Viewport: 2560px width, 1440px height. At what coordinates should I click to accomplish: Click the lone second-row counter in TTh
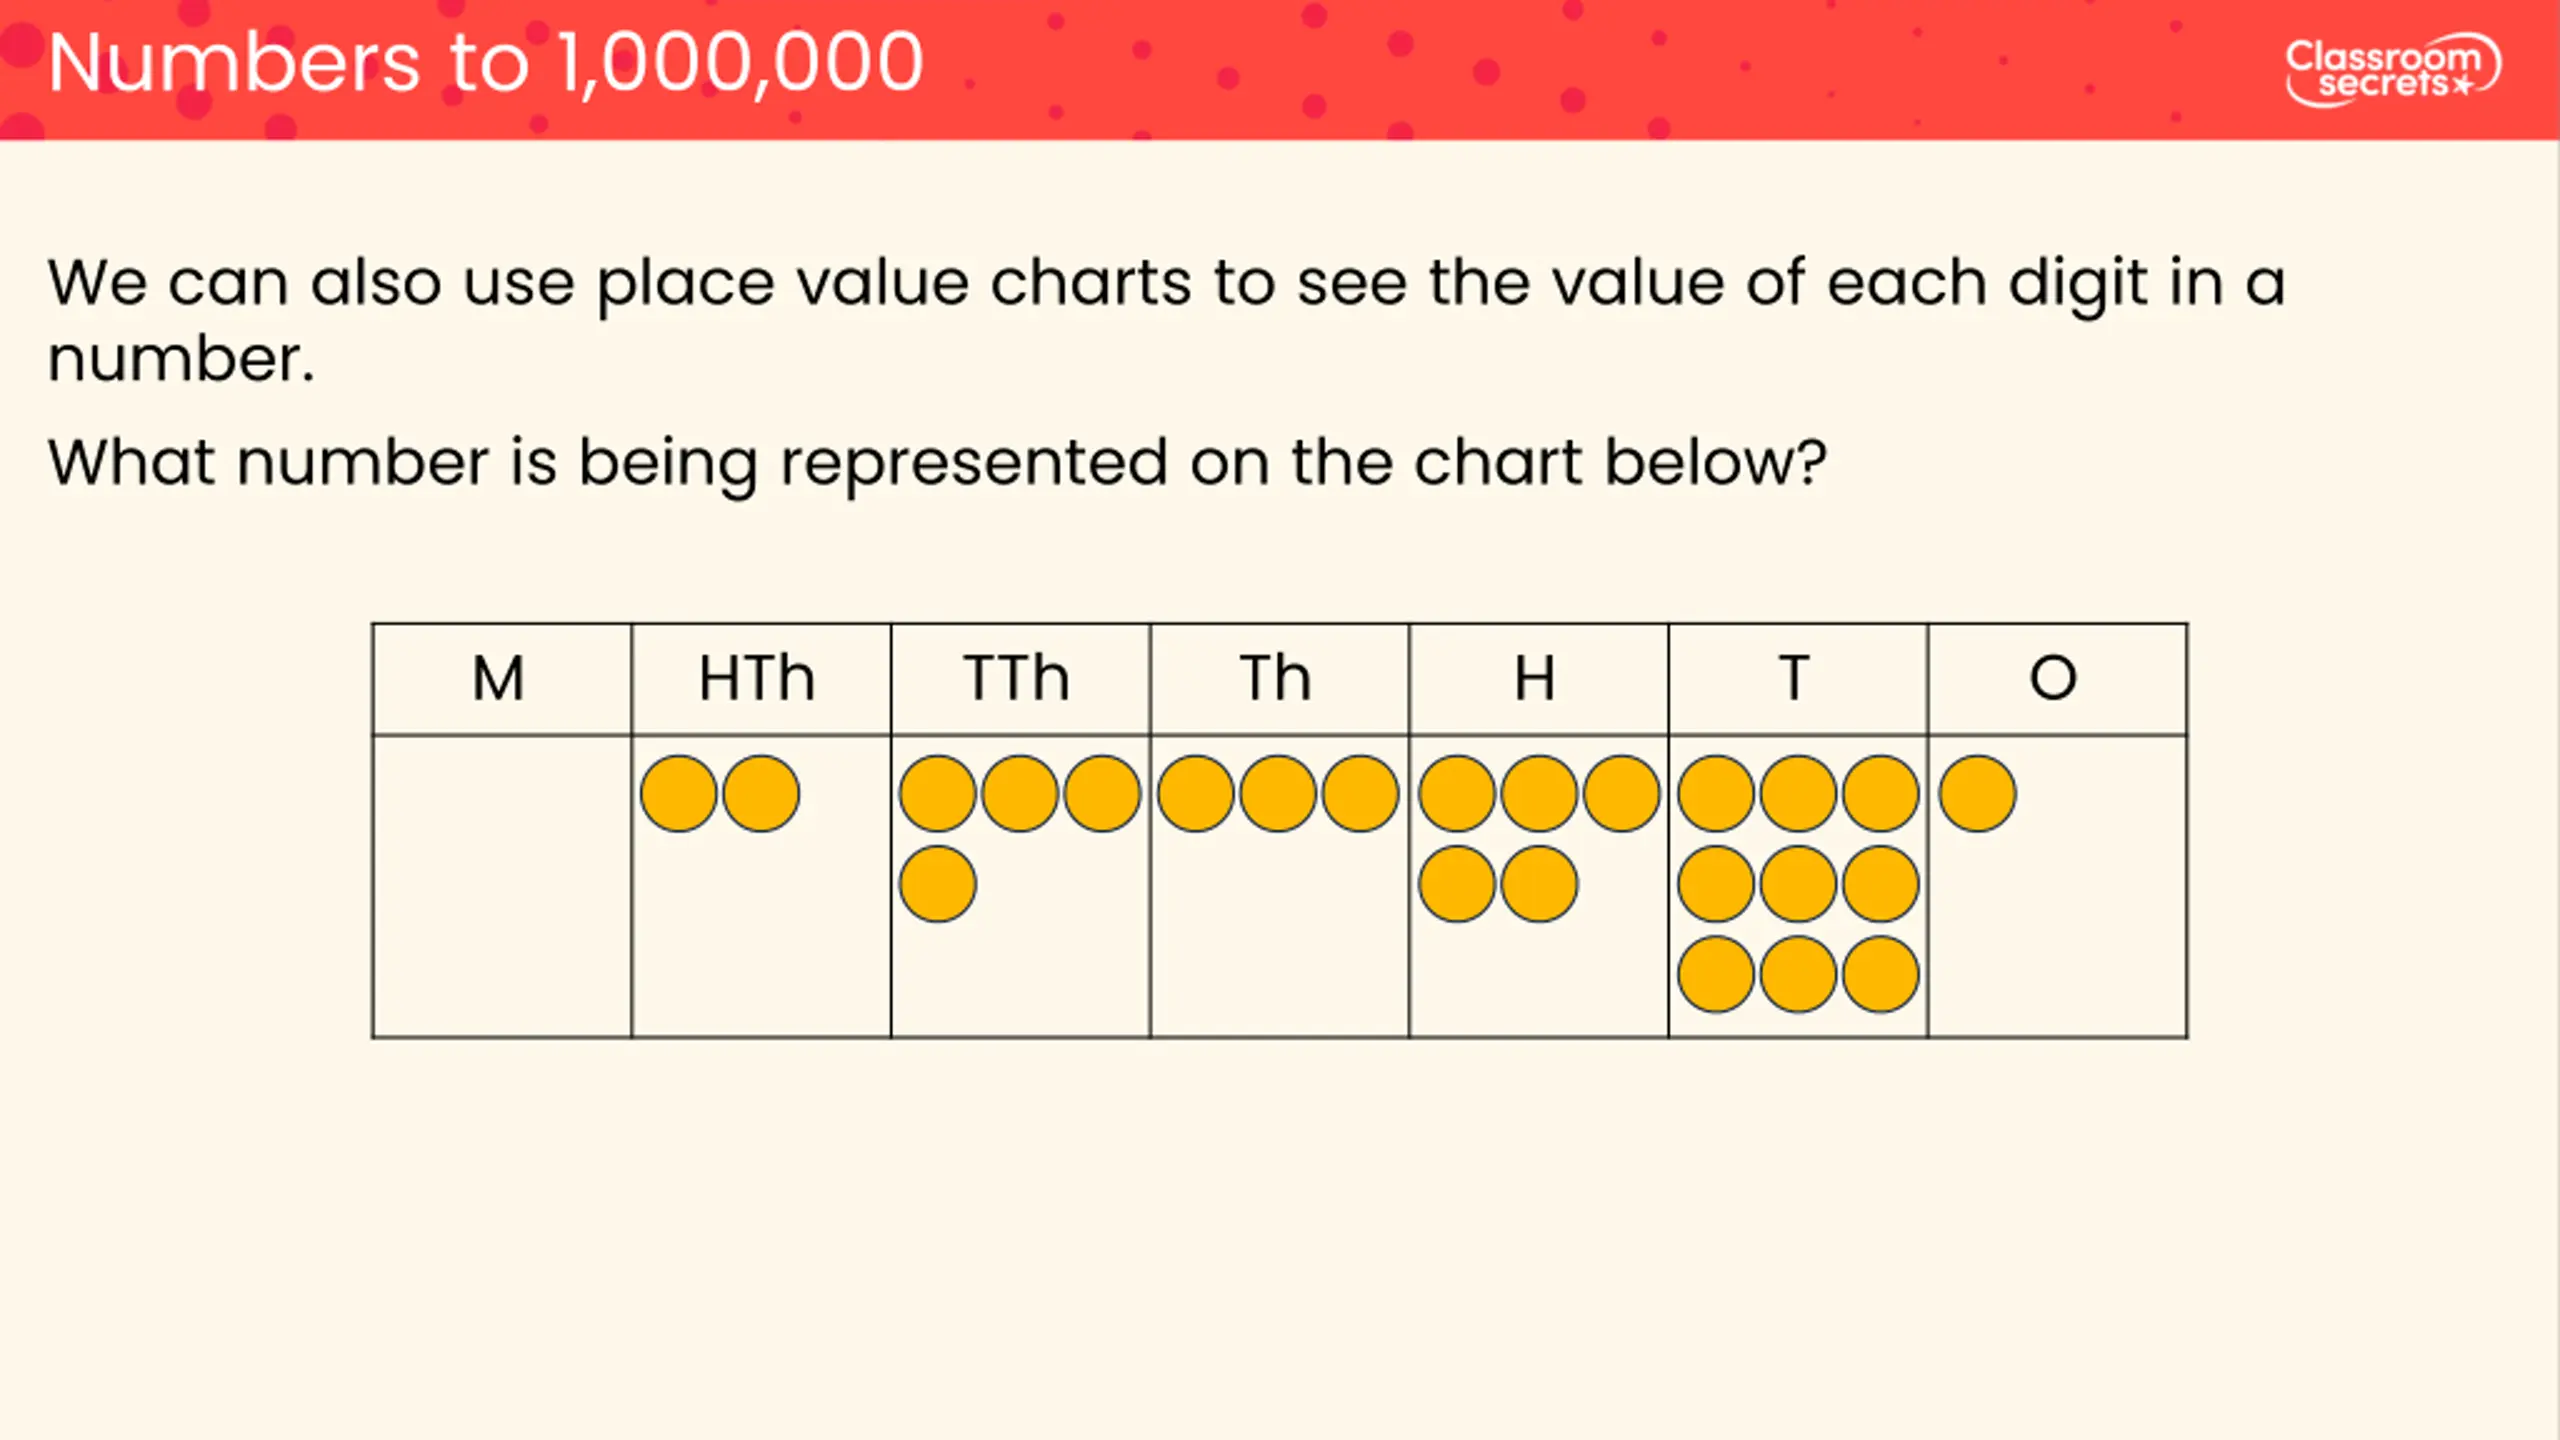[x=938, y=884]
